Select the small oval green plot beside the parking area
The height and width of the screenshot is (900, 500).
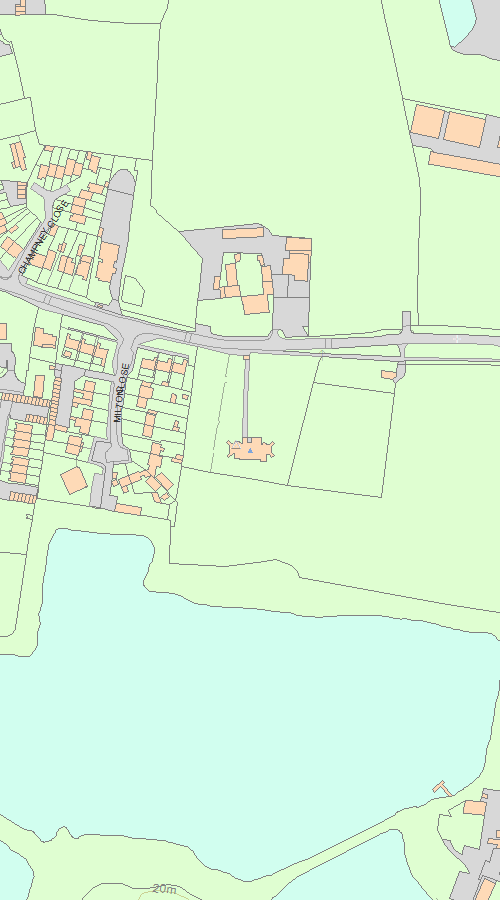point(133,291)
